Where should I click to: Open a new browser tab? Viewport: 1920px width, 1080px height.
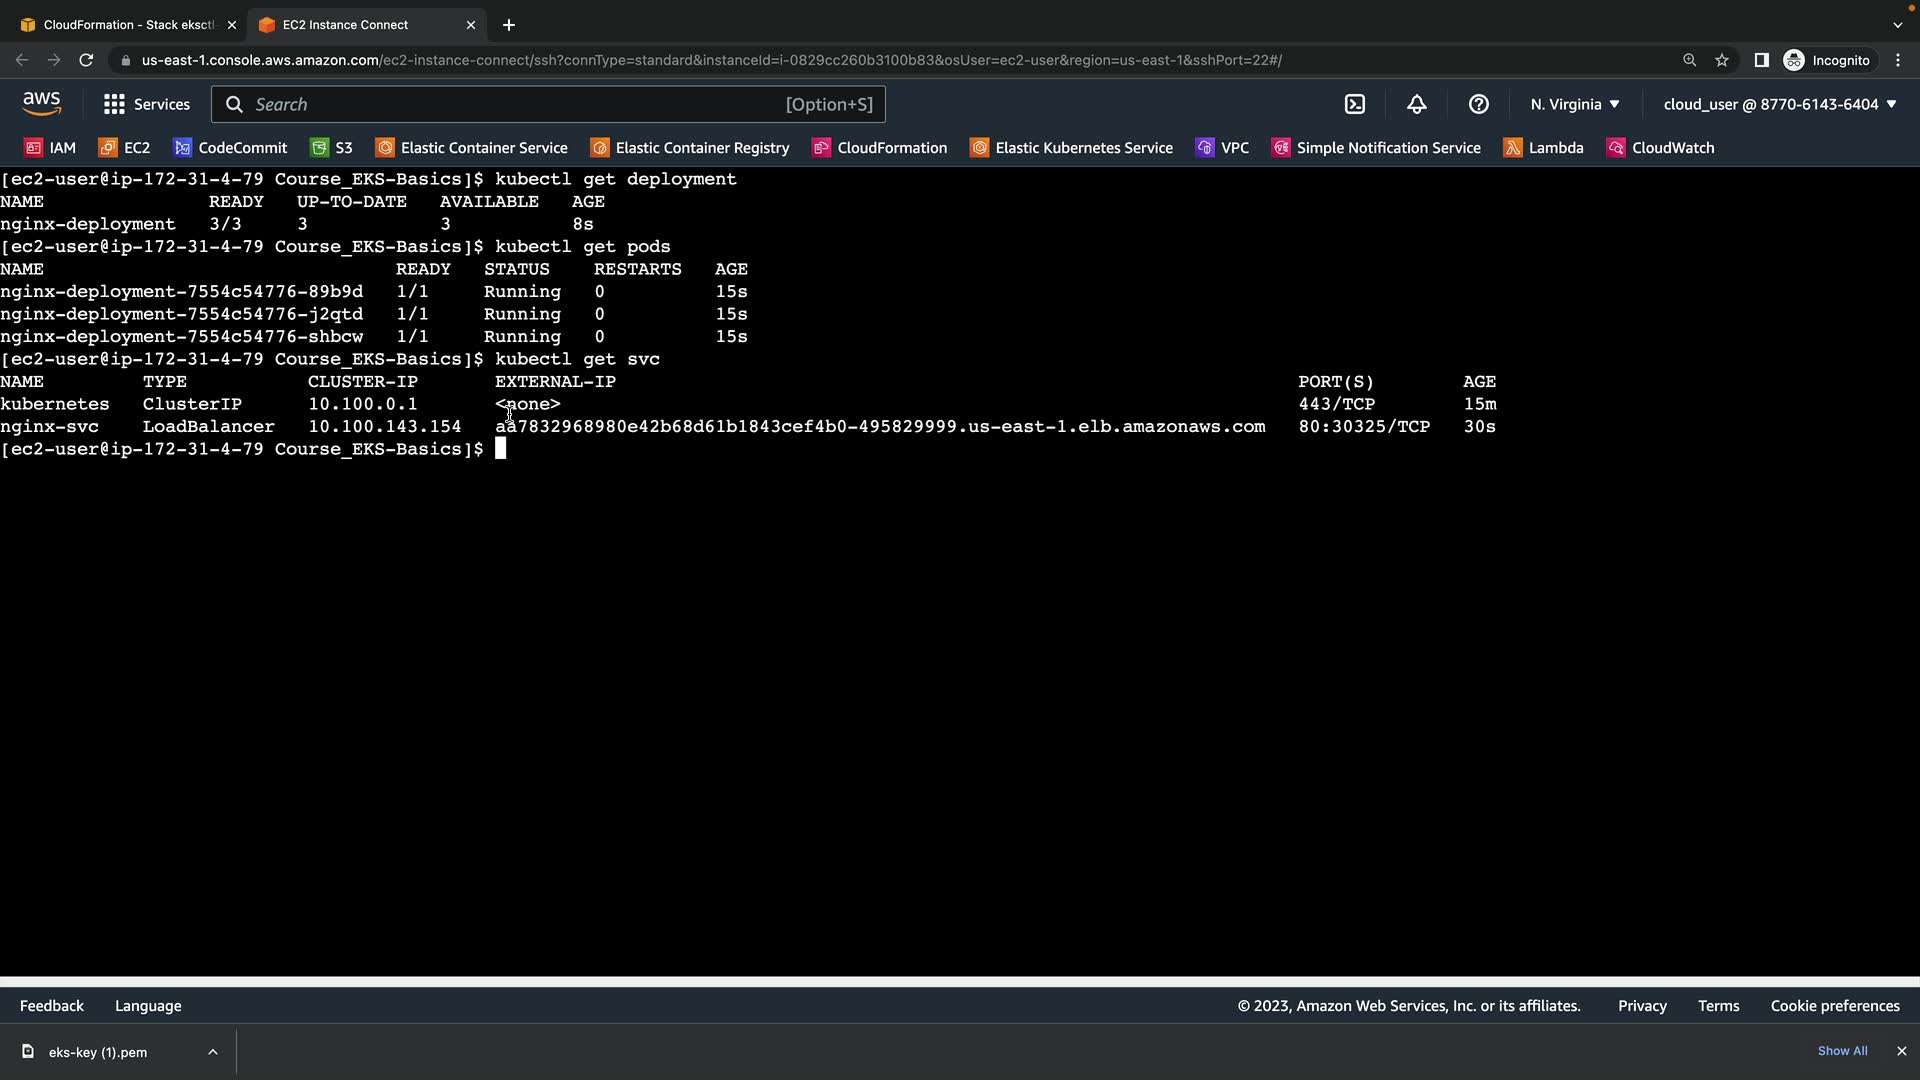coord(509,25)
